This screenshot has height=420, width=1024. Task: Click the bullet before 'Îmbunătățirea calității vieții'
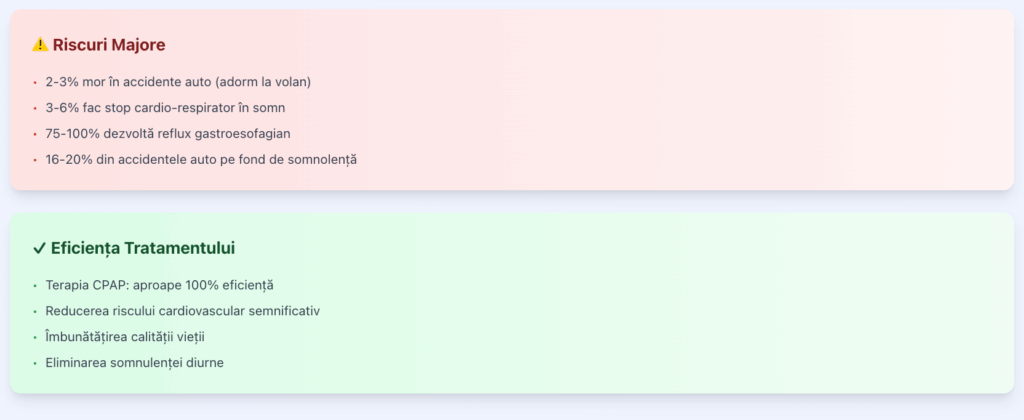(34, 337)
